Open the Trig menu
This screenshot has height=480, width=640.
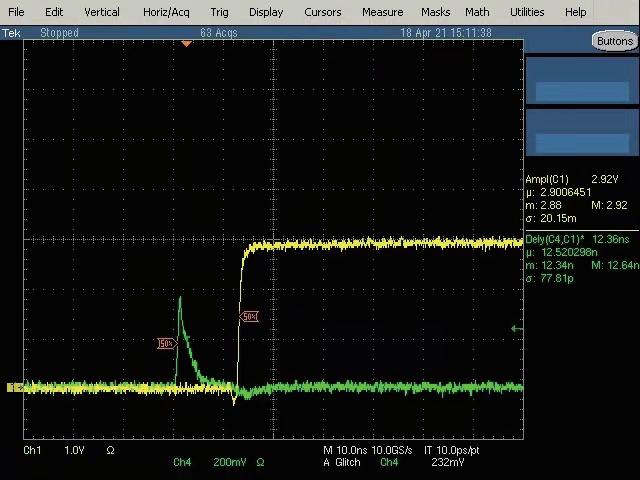tap(219, 12)
